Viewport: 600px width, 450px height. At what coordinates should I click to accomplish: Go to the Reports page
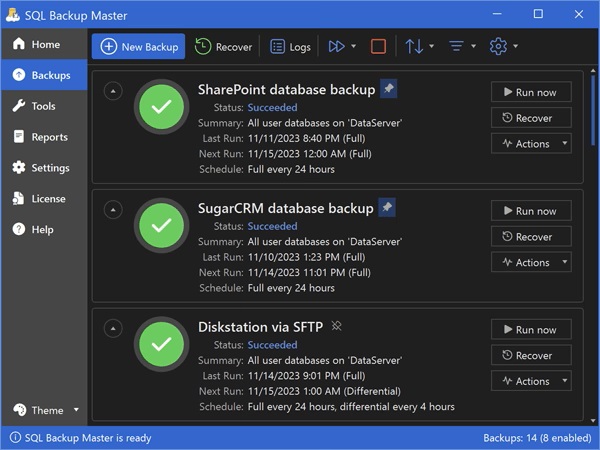(x=44, y=137)
